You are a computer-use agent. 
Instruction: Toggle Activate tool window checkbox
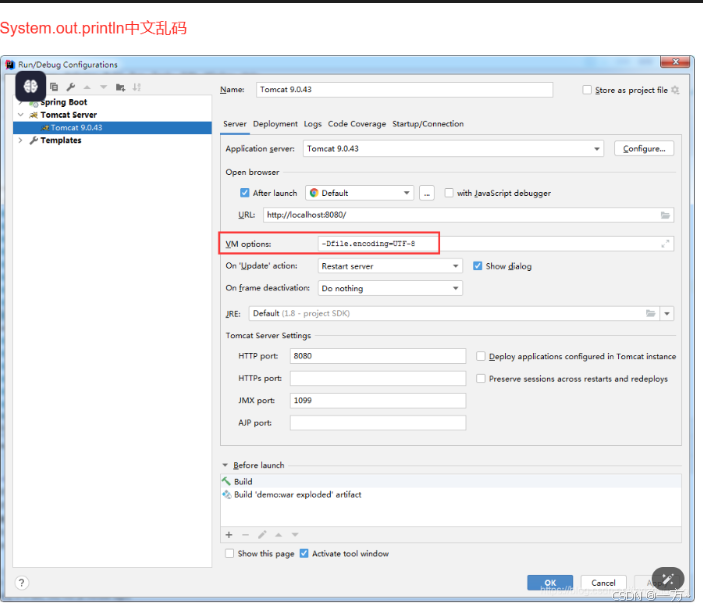click(x=304, y=553)
